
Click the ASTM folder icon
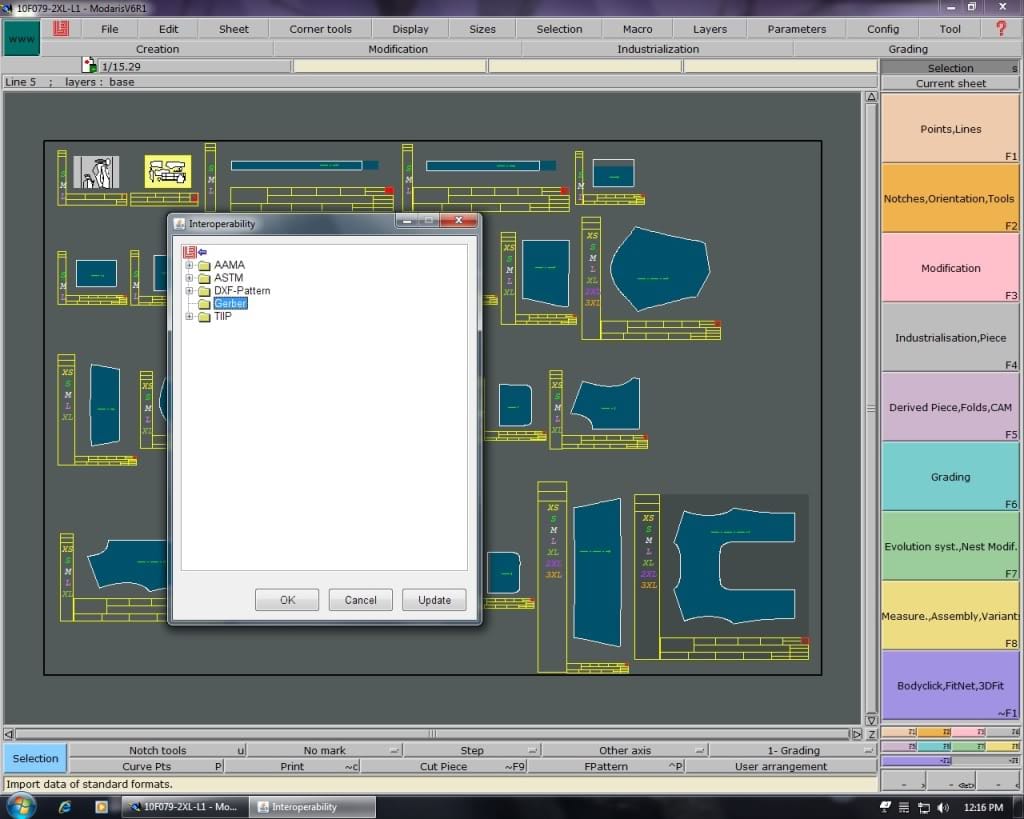coord(204,278)
